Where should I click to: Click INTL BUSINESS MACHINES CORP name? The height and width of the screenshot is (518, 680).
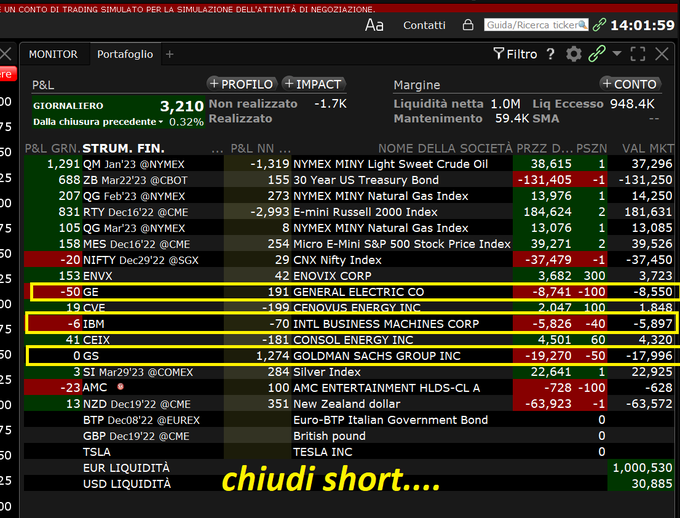(x=386, y=324)
